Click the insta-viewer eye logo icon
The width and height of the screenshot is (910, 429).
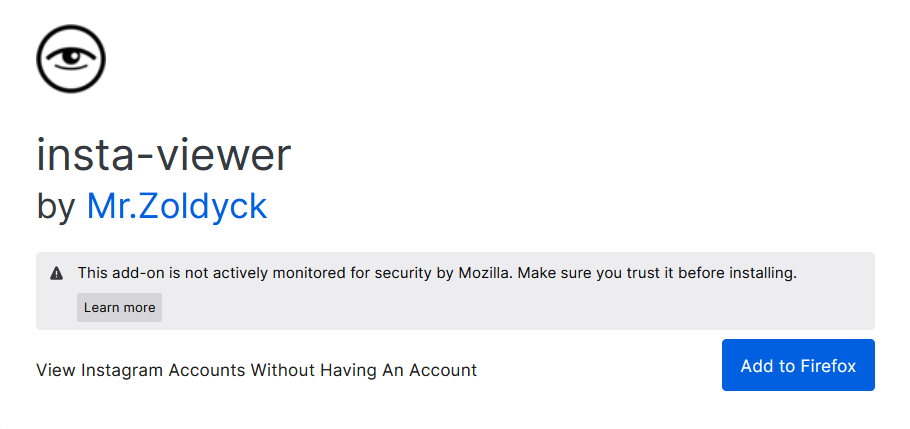coord(71,59)
